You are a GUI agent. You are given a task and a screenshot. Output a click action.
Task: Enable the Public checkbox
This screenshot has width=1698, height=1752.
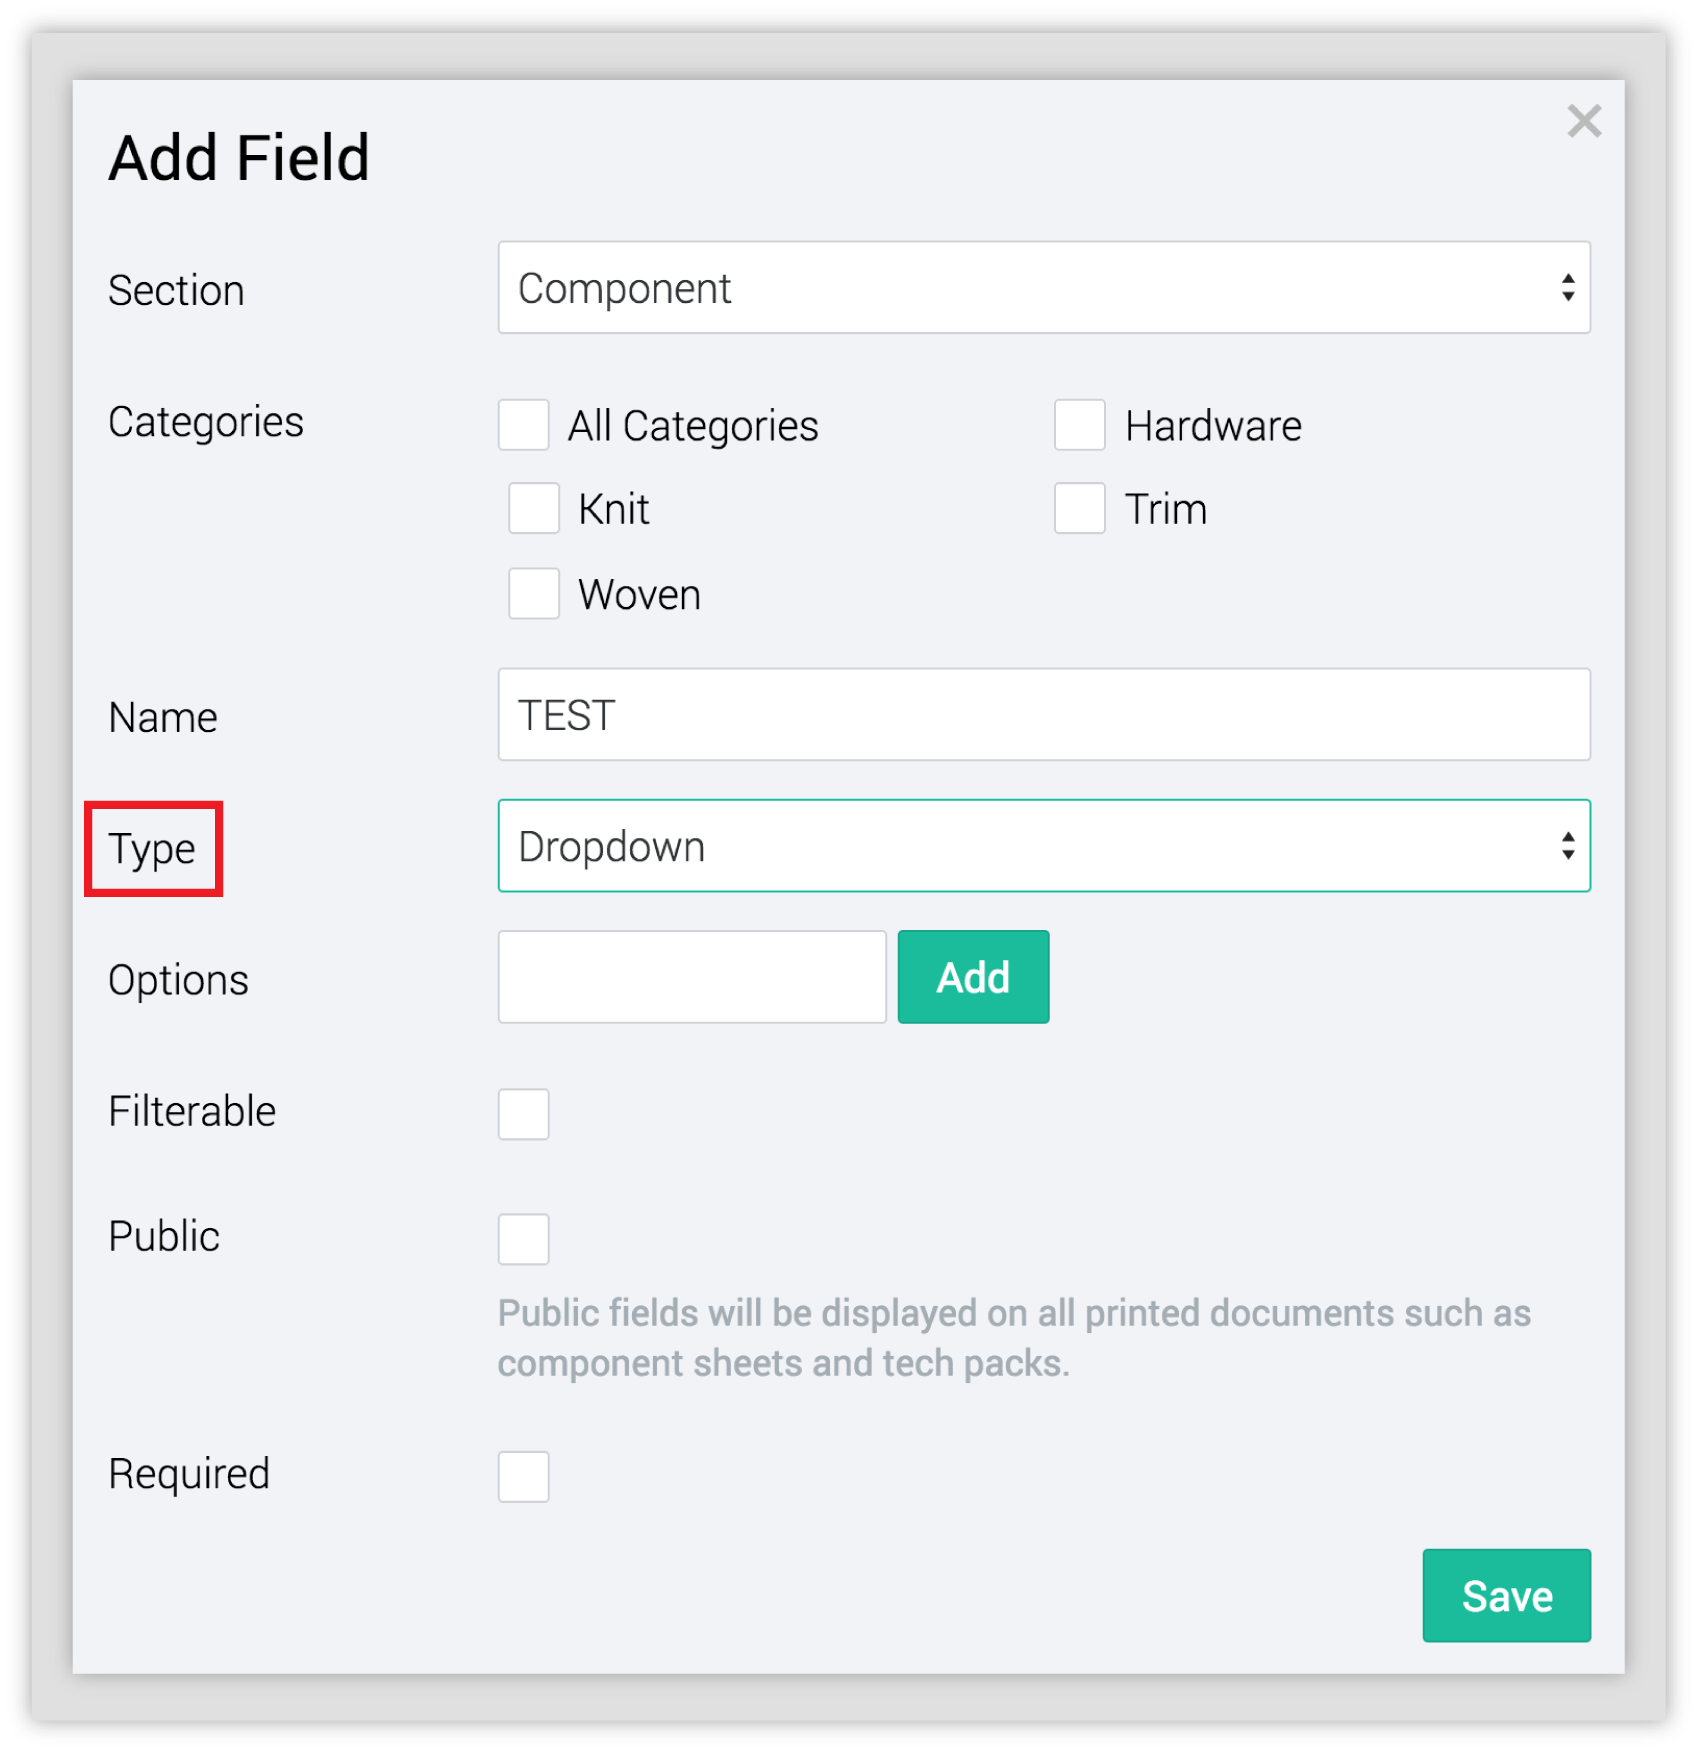point(524,1239)
